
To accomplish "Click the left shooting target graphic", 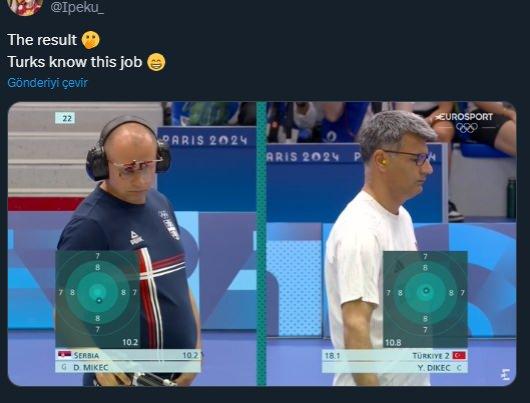I will pyautogui.click(x=98, y=299).
